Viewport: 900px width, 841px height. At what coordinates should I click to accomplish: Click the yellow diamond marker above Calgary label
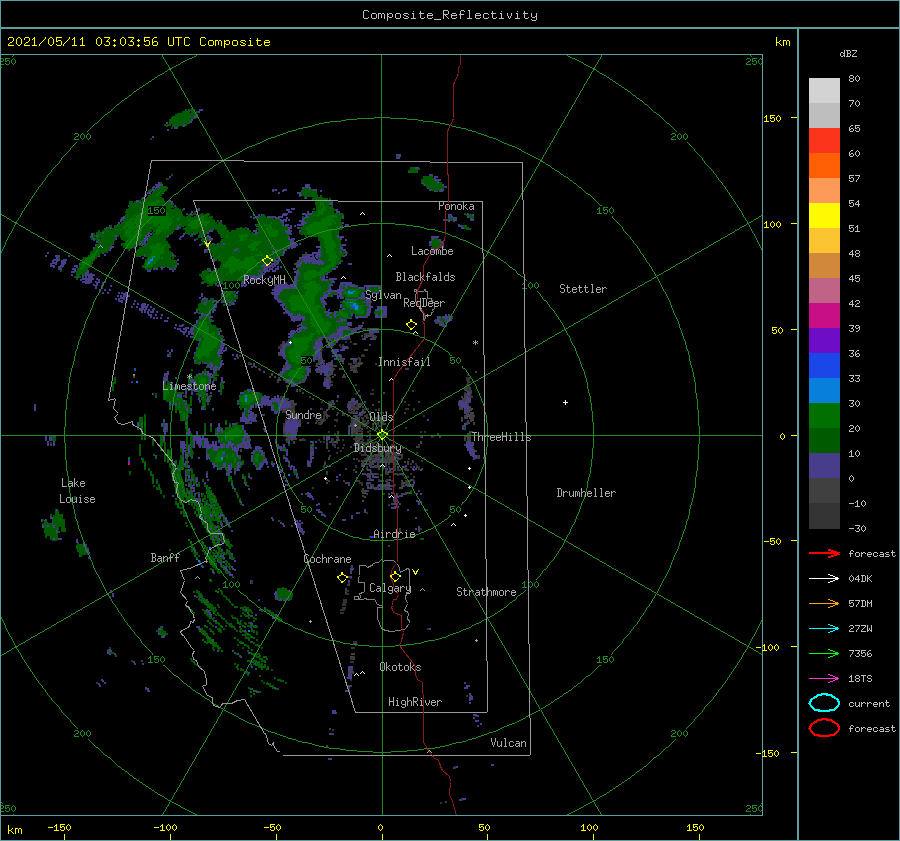(395, 576)
